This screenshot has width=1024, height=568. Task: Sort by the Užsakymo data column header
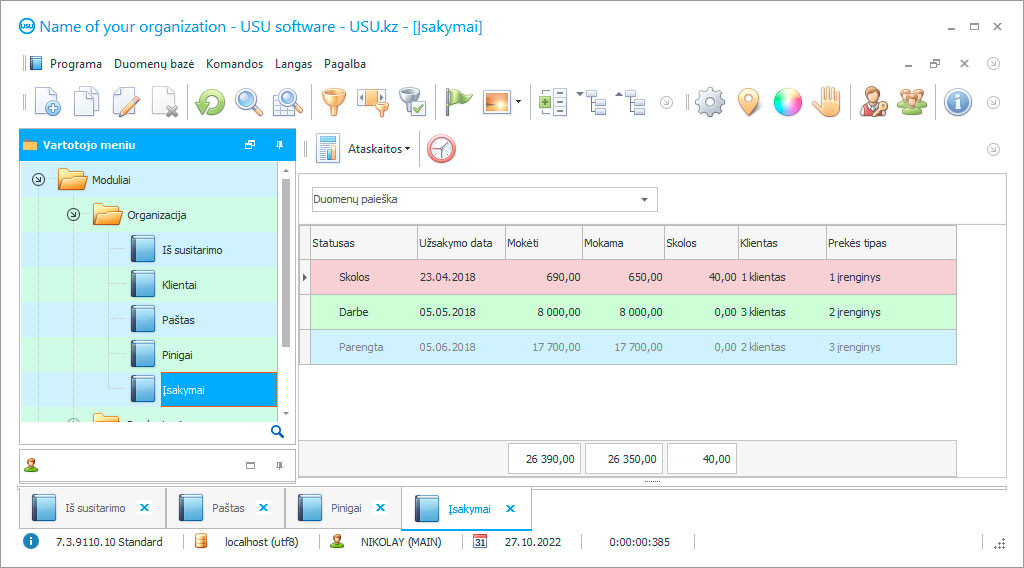[x=455, y=243]
